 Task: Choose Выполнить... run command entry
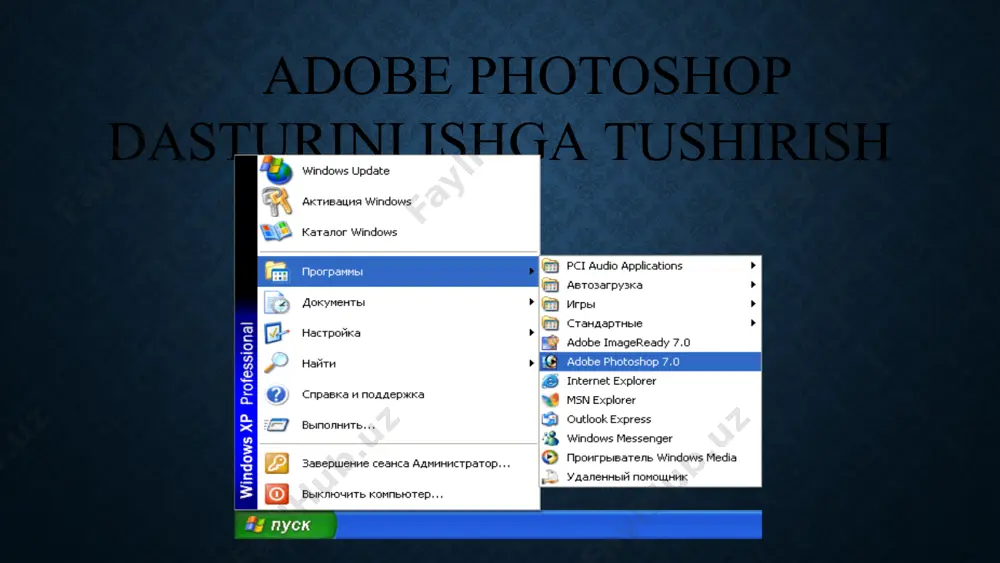pyautogui.click(x=399, y=425)
